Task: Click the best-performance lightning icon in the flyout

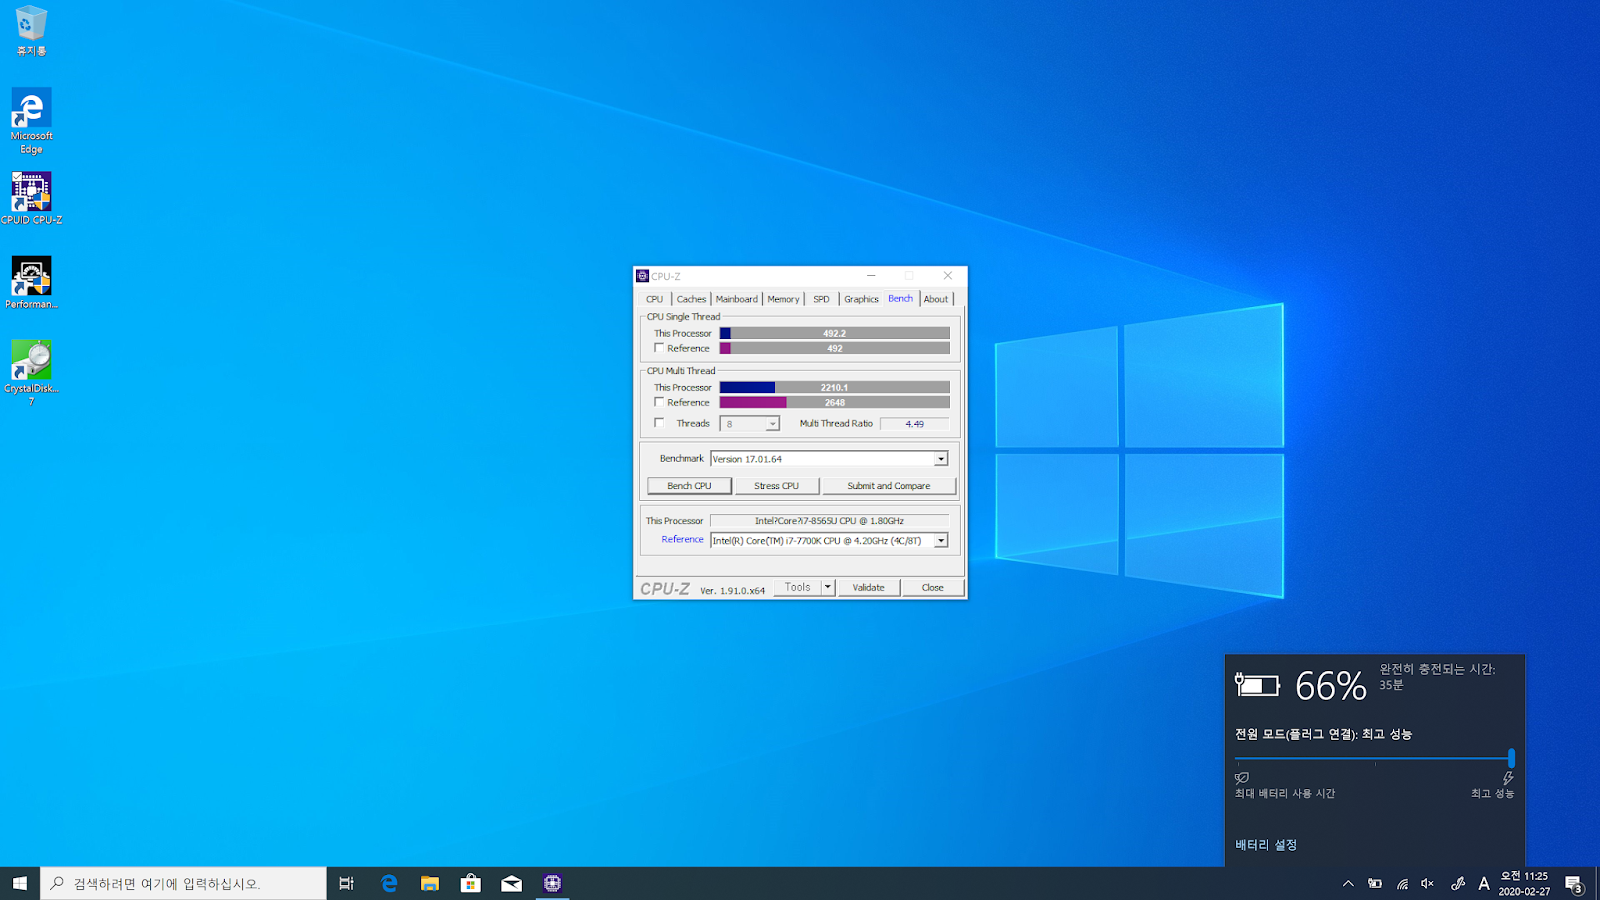Action: point(1508,778)
